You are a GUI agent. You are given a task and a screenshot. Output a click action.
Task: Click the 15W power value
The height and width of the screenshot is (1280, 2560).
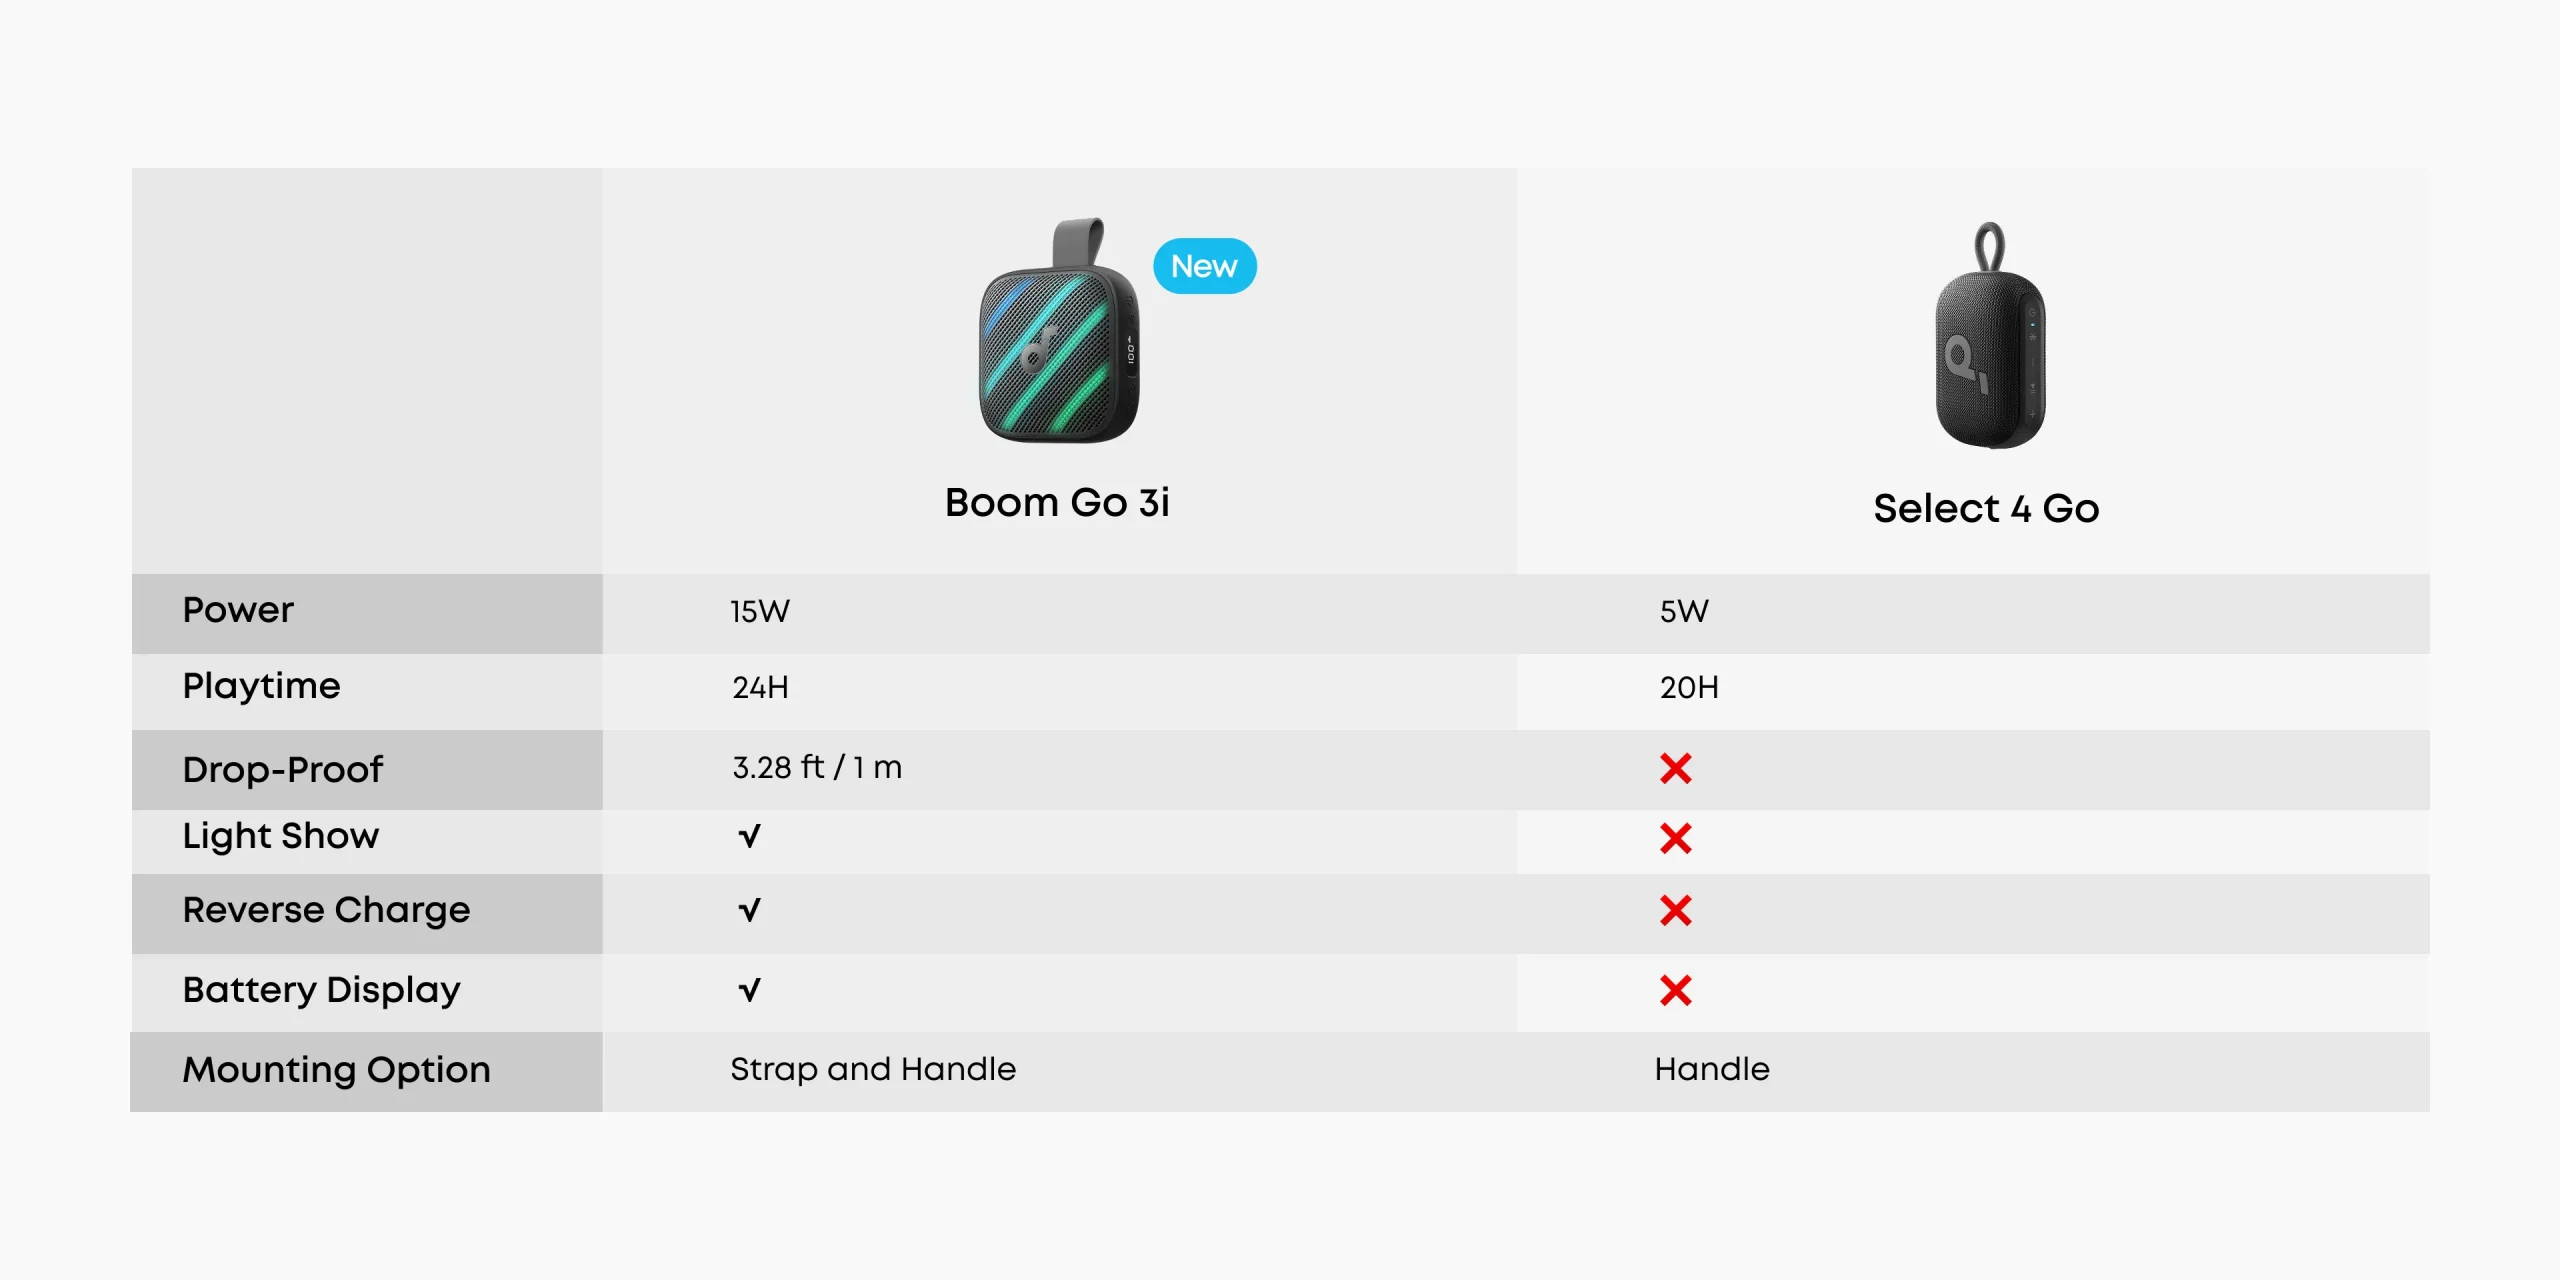point(760,611)
